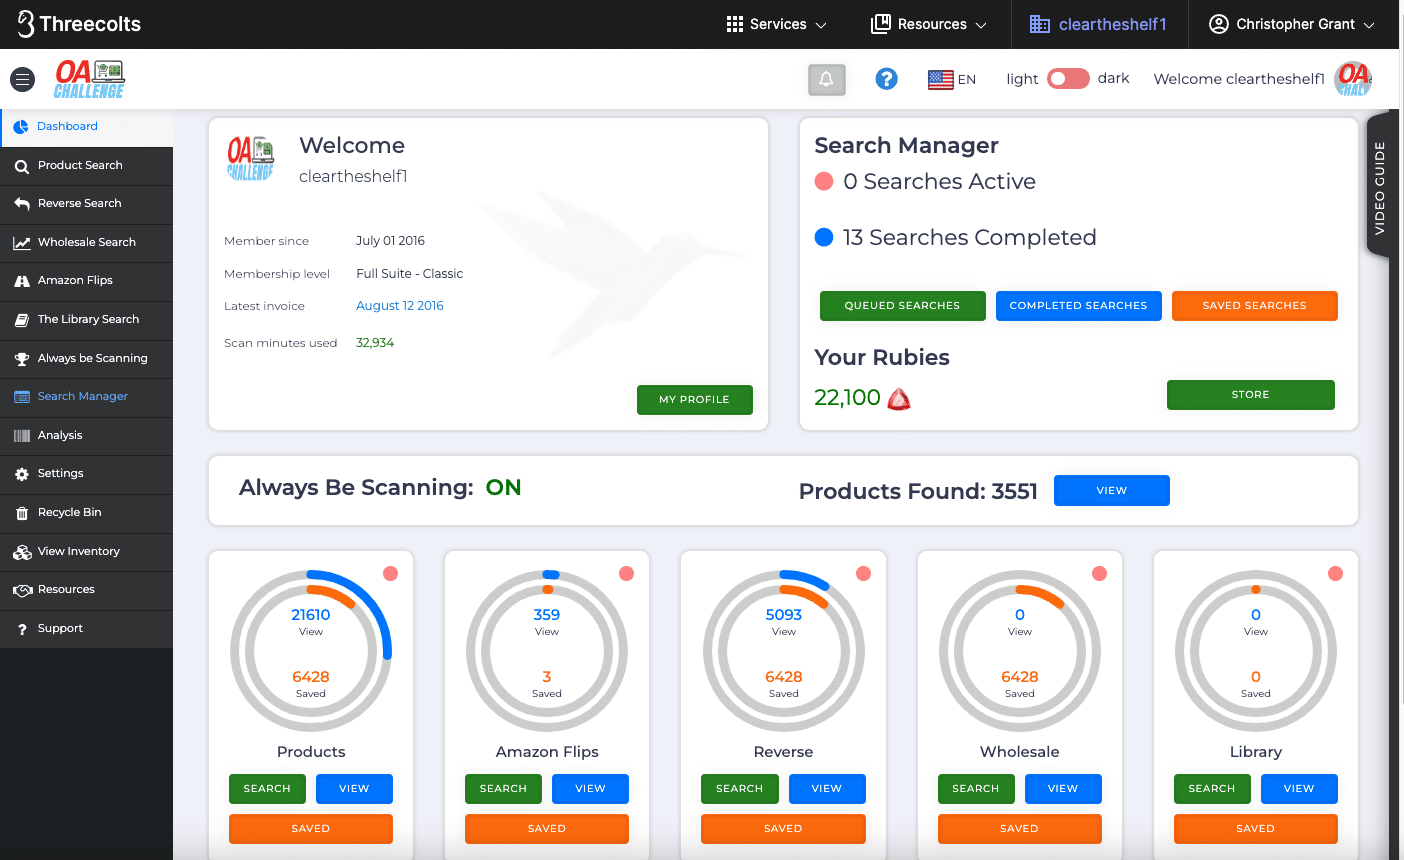Toggle the light/dark theme switch

pos(1067,79)
